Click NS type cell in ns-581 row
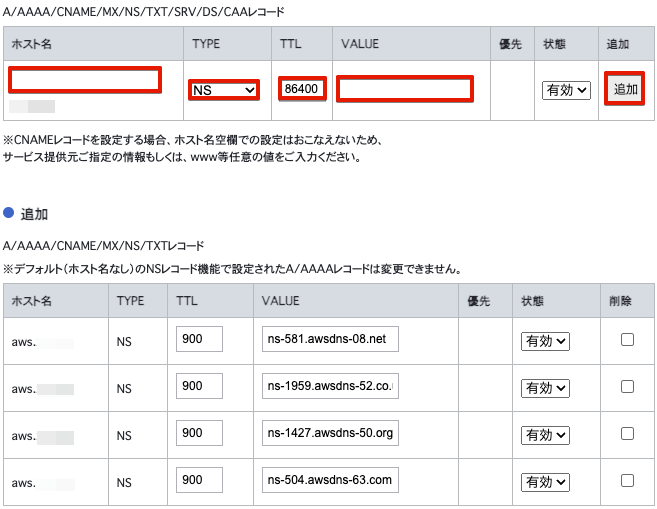This screenshot has height=509, width=657. (x=124, y=342)
